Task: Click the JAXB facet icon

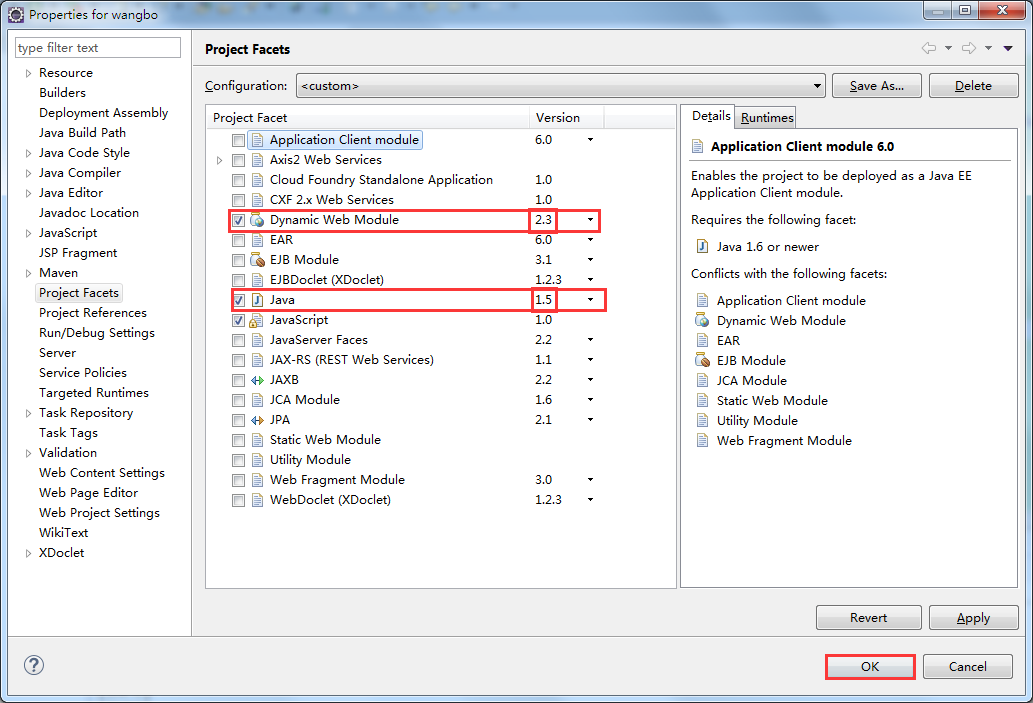Action: 257,380
